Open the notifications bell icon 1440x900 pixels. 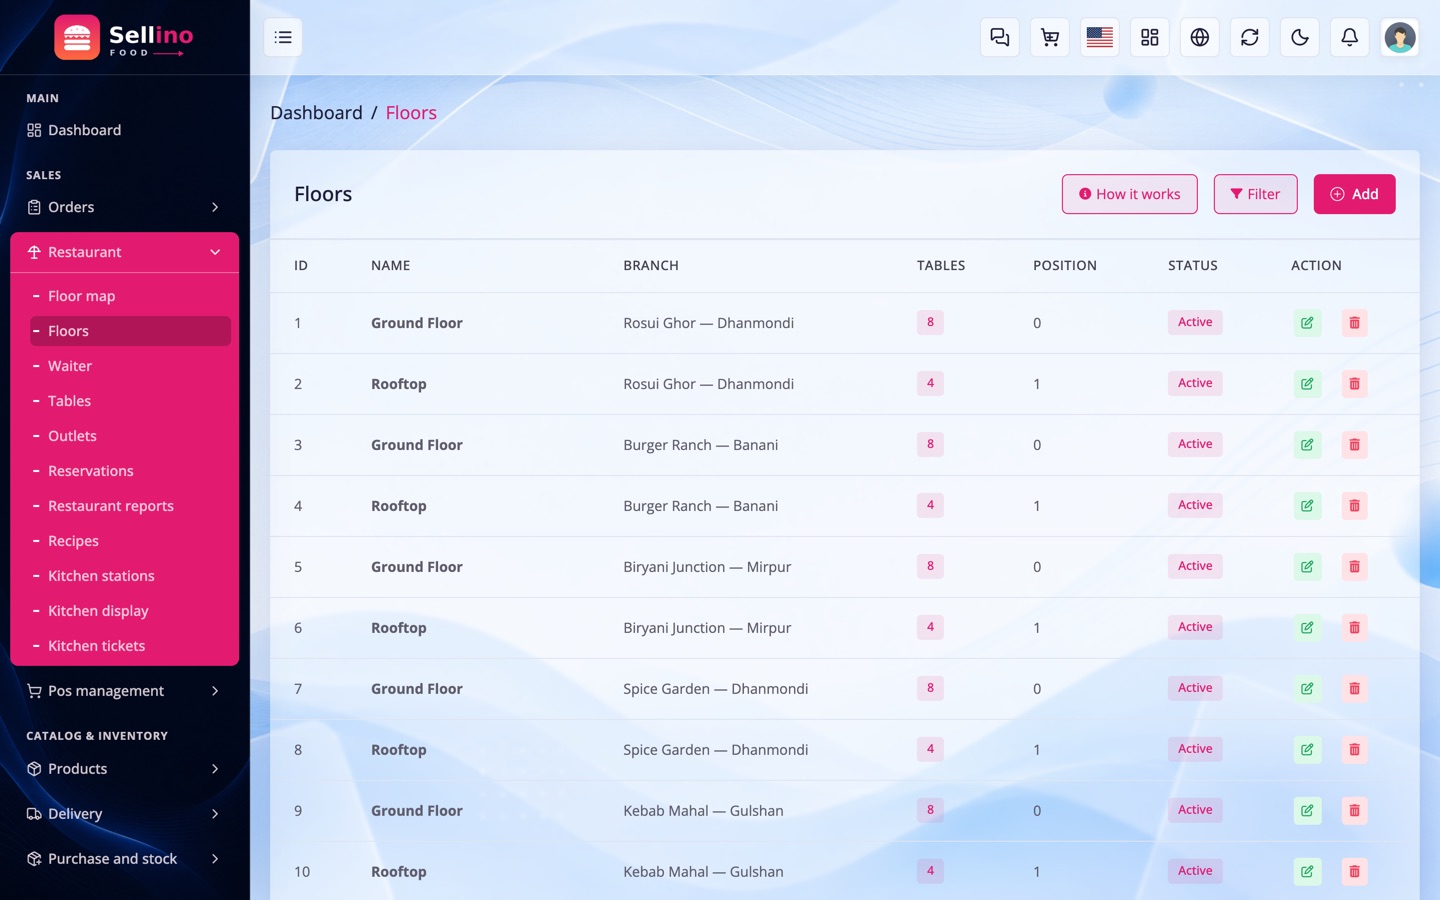coord(1350,37)
